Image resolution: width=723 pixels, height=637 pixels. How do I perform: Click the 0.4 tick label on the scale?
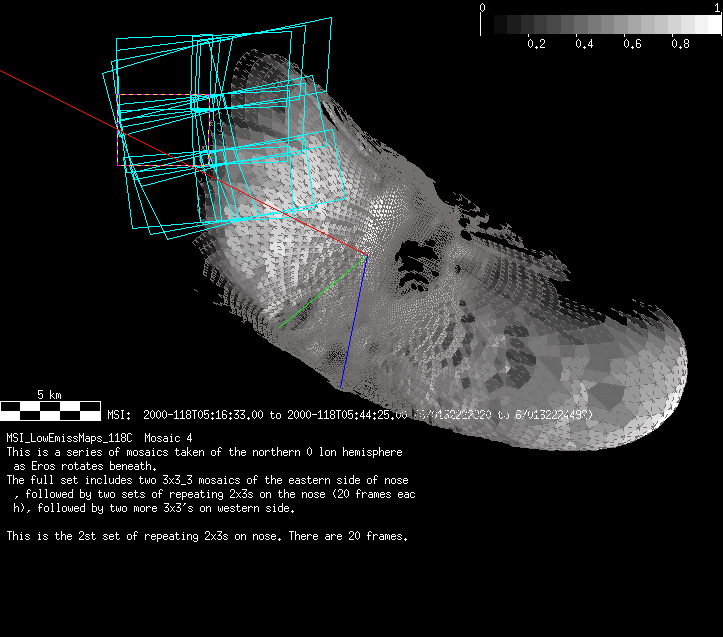tap(584, 44)
